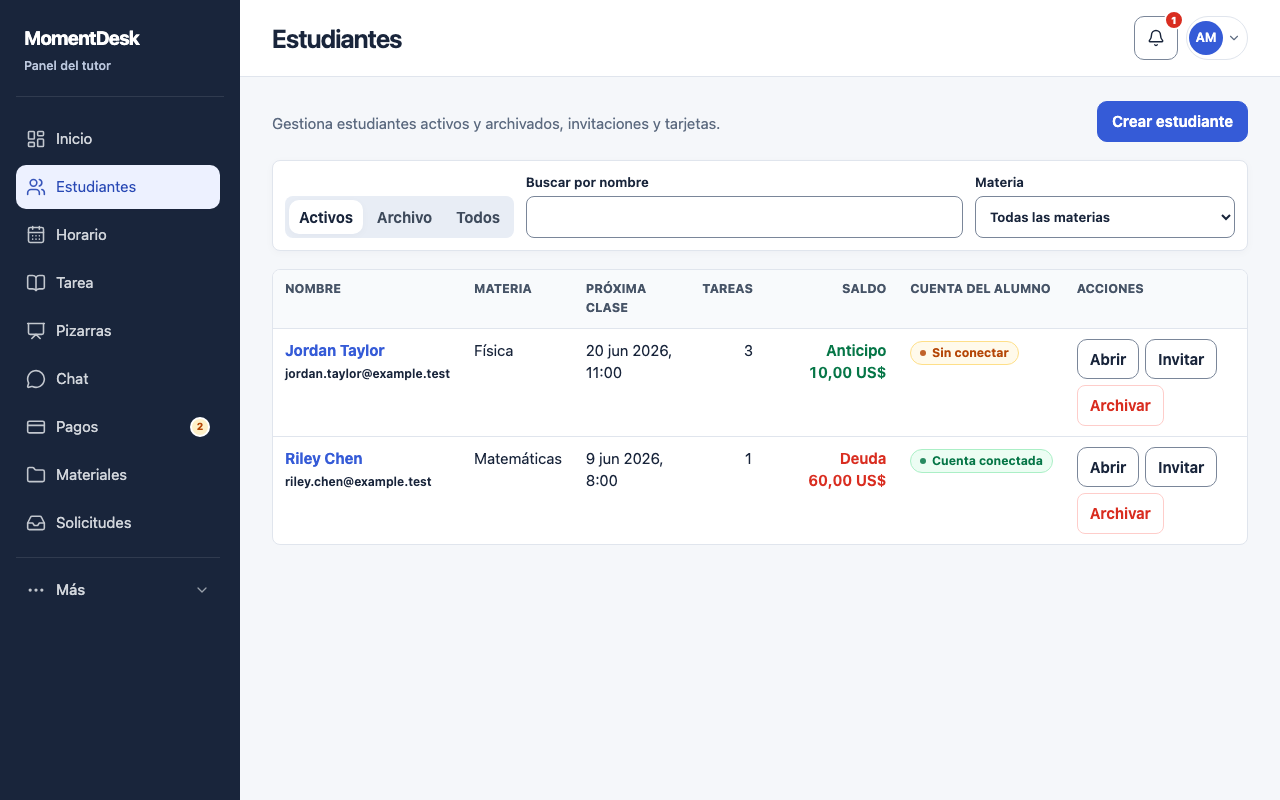Click the Deuda 60,00 US$ balance
The image size is (1280, 800).
point(847,470)
